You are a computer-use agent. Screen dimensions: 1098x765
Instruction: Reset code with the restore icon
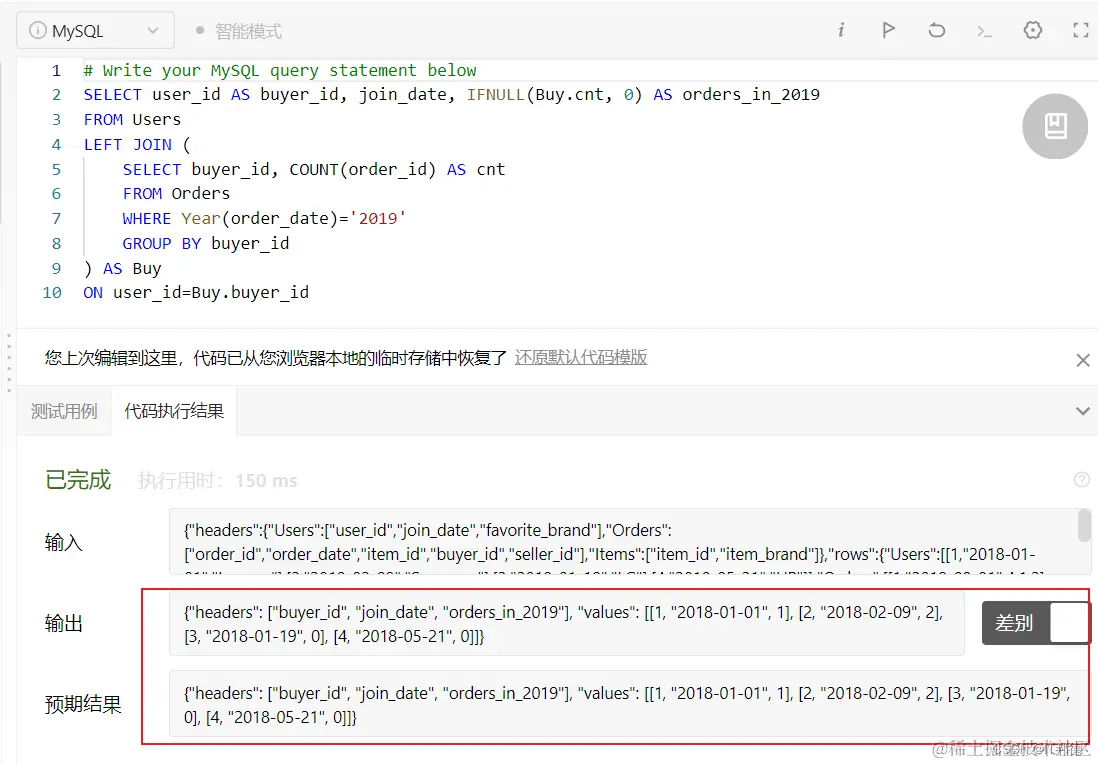(936, 30)
